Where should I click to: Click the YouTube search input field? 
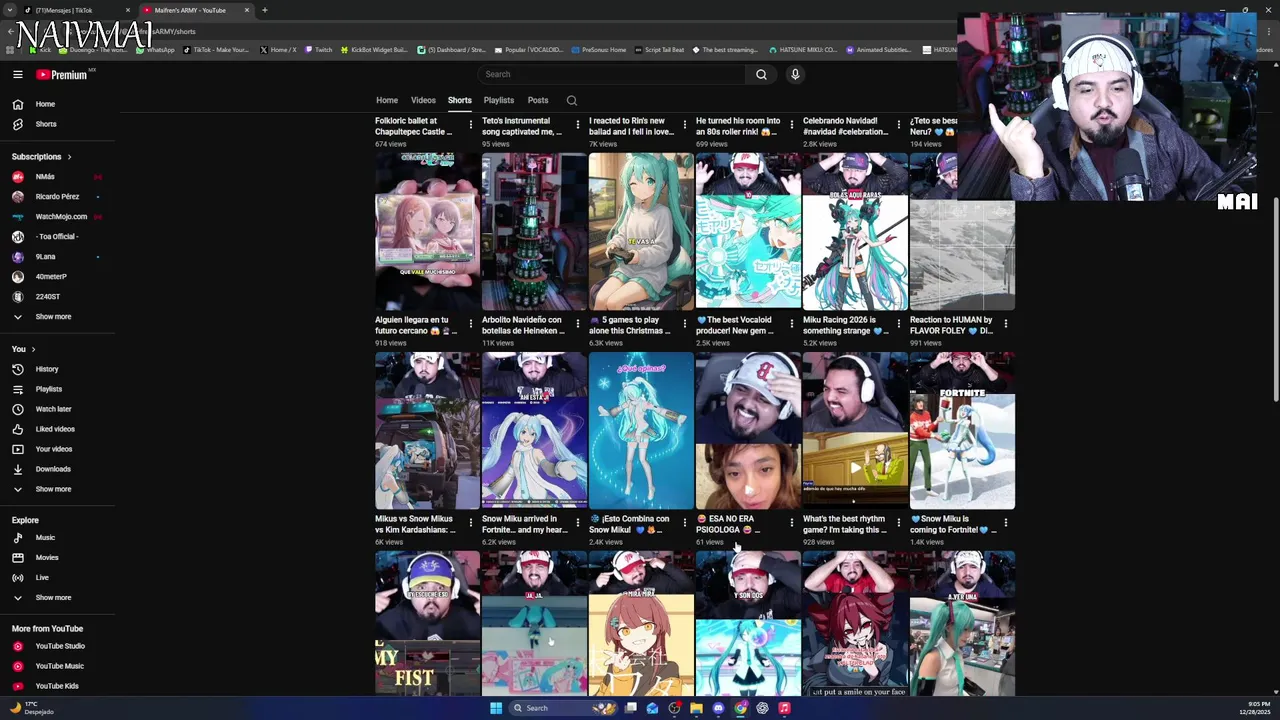point(612,74)
